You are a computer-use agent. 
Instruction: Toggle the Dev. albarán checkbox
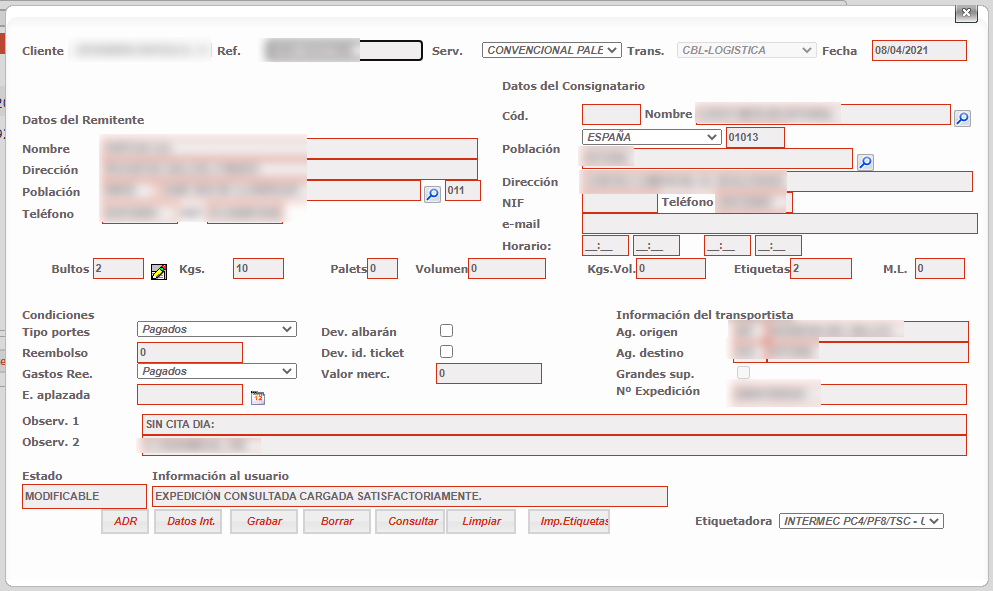[x=446, y=331]
